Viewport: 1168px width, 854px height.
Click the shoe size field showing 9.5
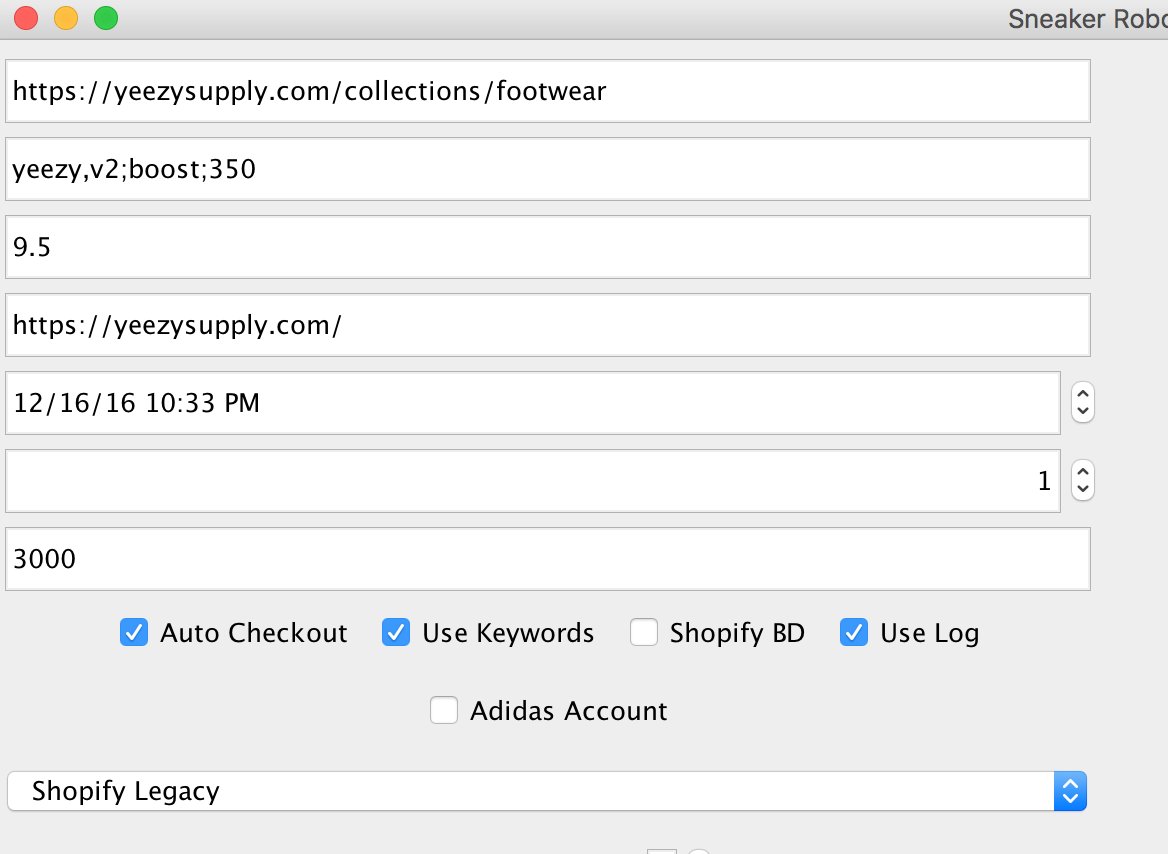[x=548, y=247]
